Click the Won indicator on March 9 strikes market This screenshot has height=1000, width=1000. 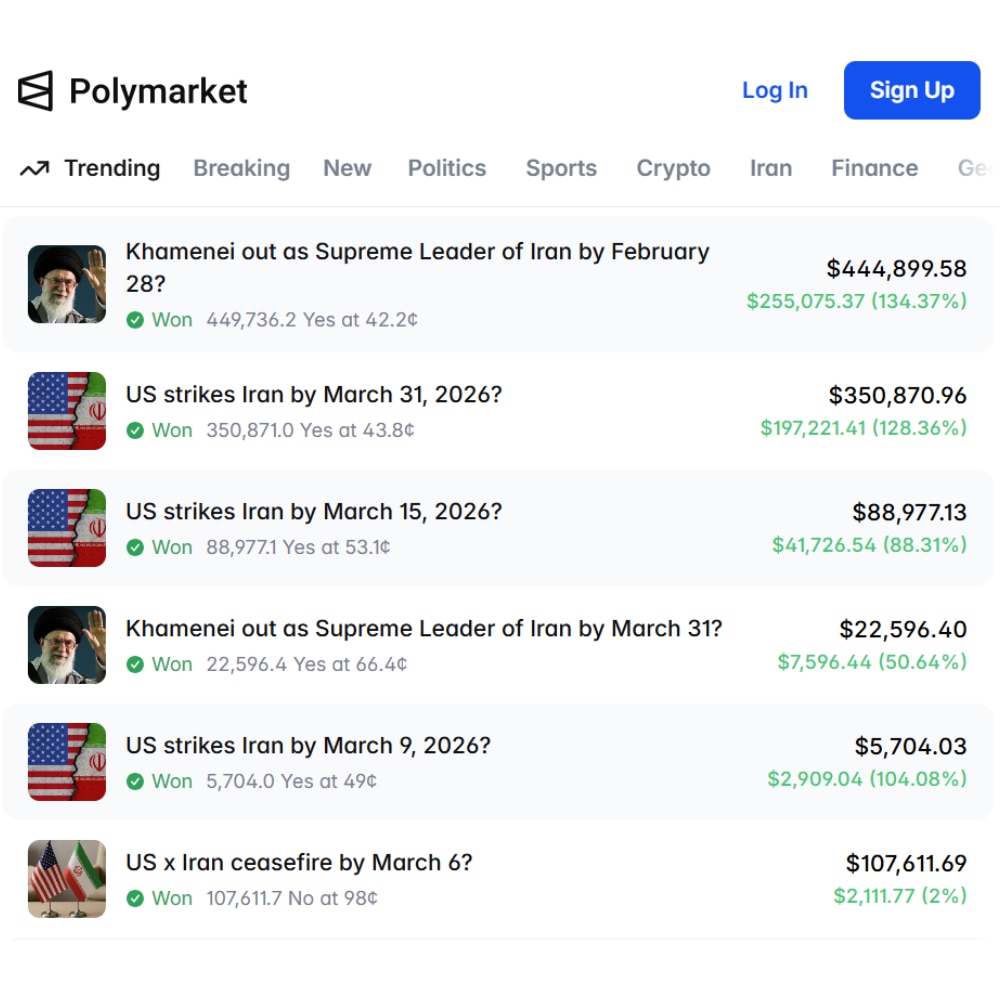(x=135, y=781)
